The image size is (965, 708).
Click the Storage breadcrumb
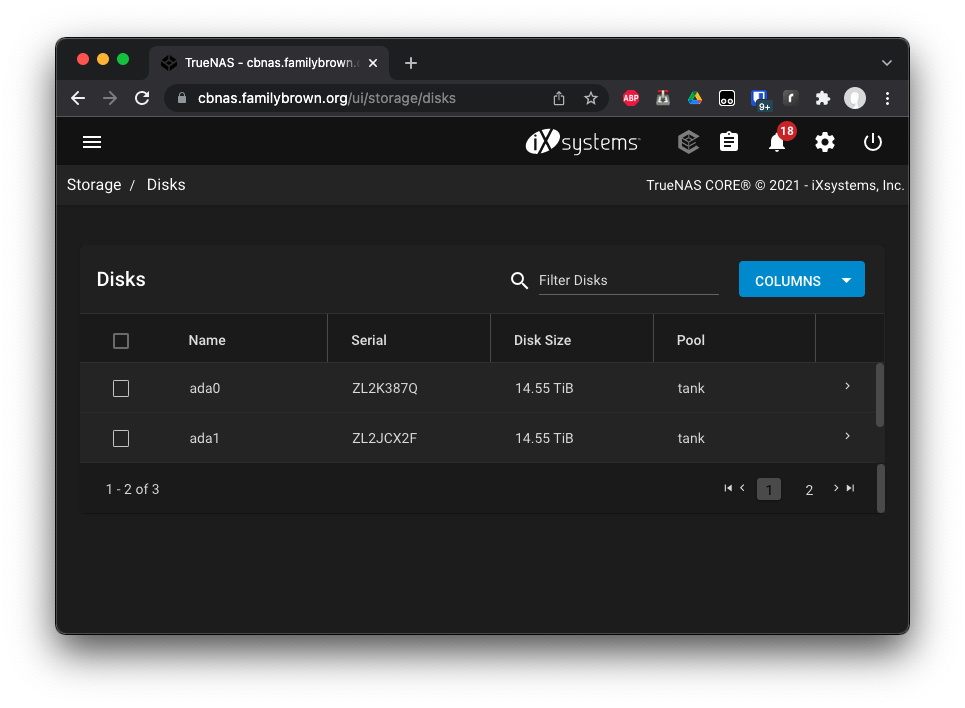[94, 185]
